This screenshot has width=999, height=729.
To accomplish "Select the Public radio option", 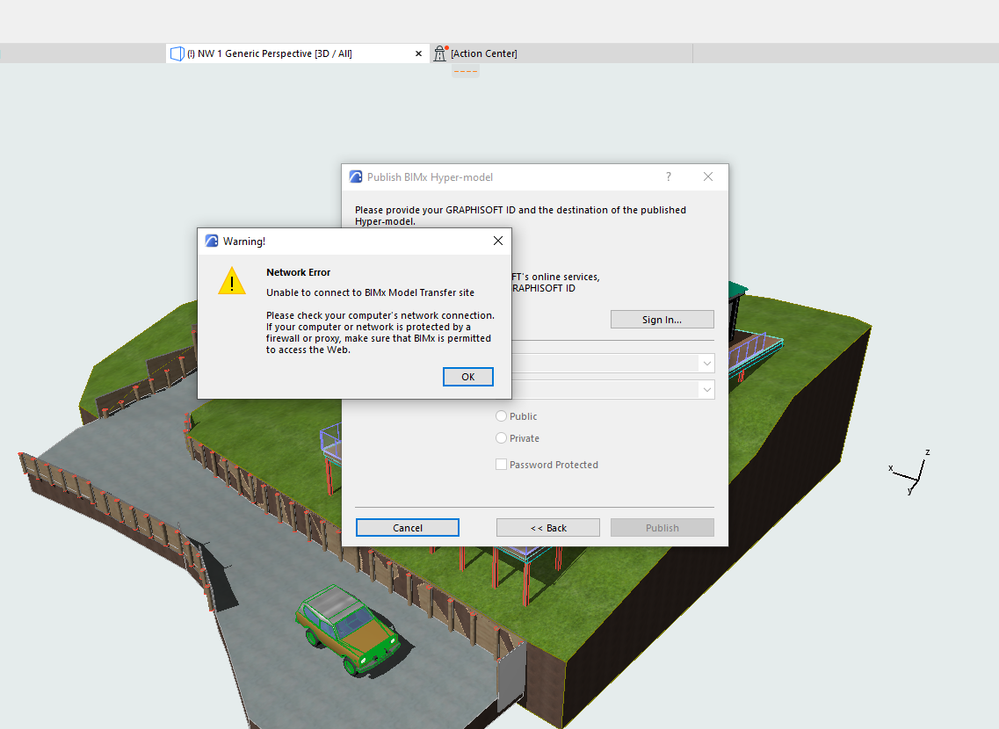I will [501, 416].
